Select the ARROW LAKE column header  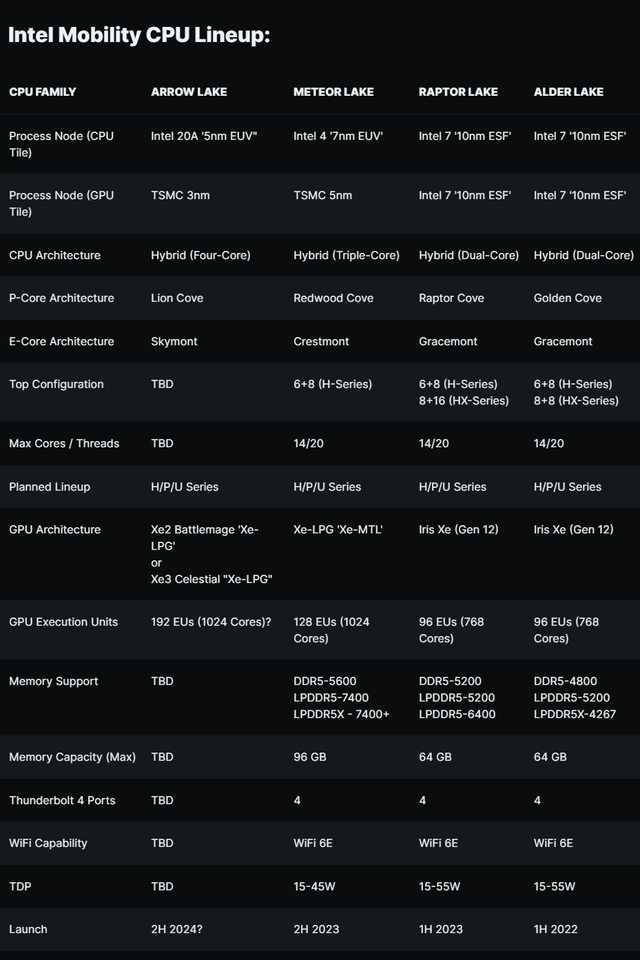189,92
